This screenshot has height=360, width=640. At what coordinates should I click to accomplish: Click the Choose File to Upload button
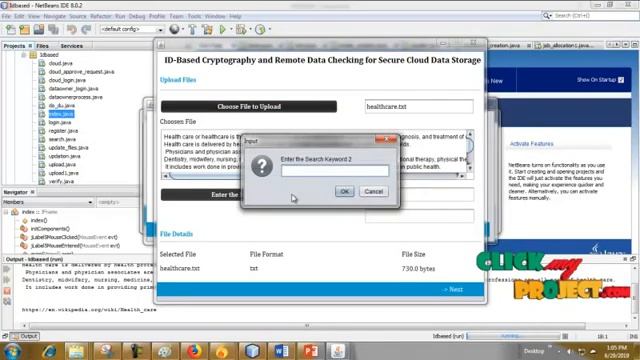coord(249,107)
